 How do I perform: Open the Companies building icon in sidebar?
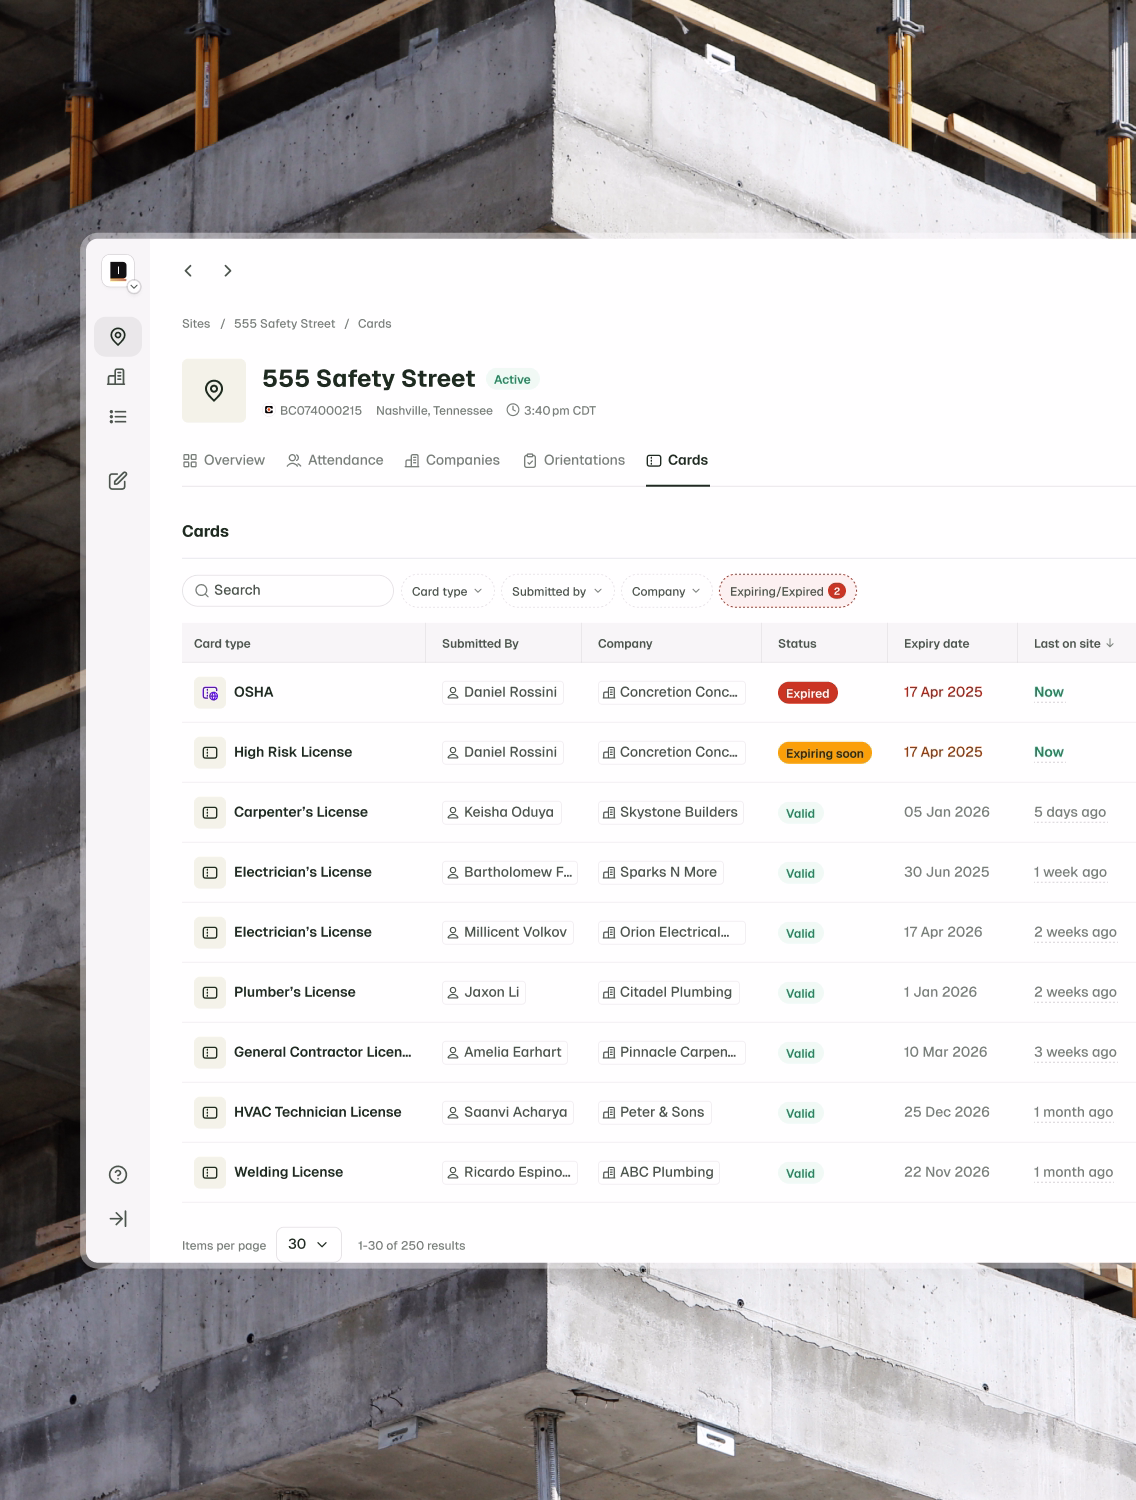pos(117,377)
